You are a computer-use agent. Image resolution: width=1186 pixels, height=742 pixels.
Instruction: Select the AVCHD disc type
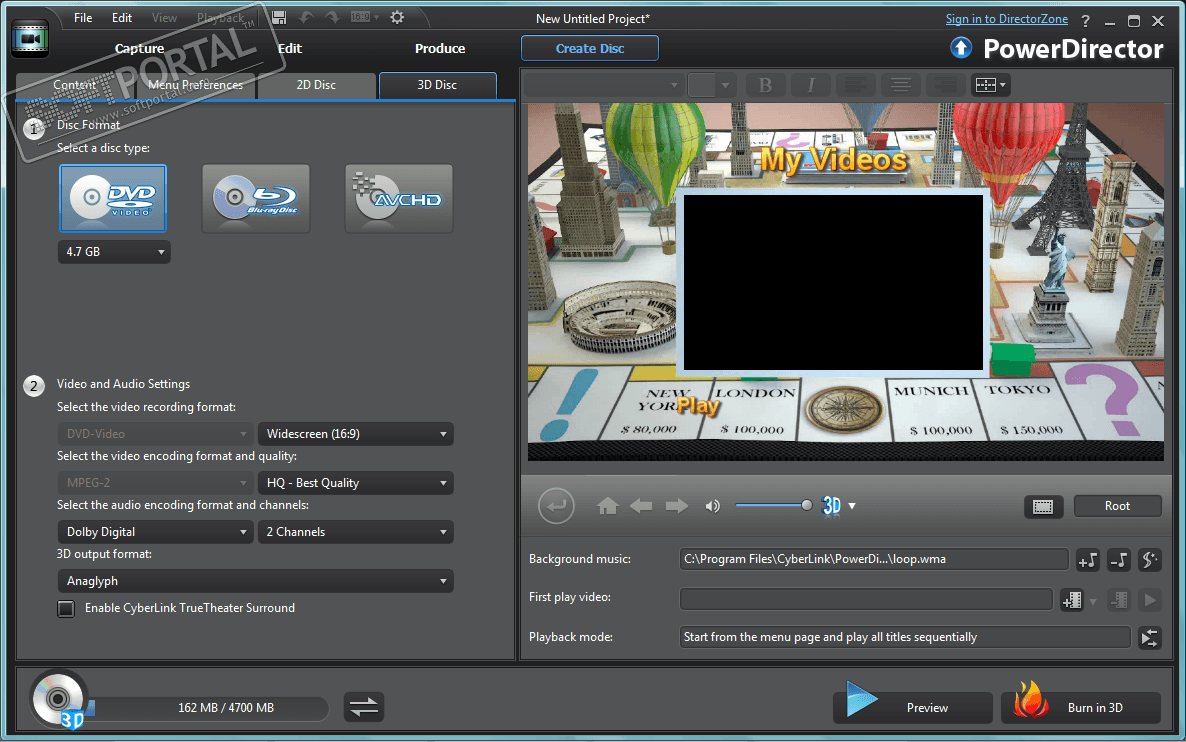click(399, 198)
